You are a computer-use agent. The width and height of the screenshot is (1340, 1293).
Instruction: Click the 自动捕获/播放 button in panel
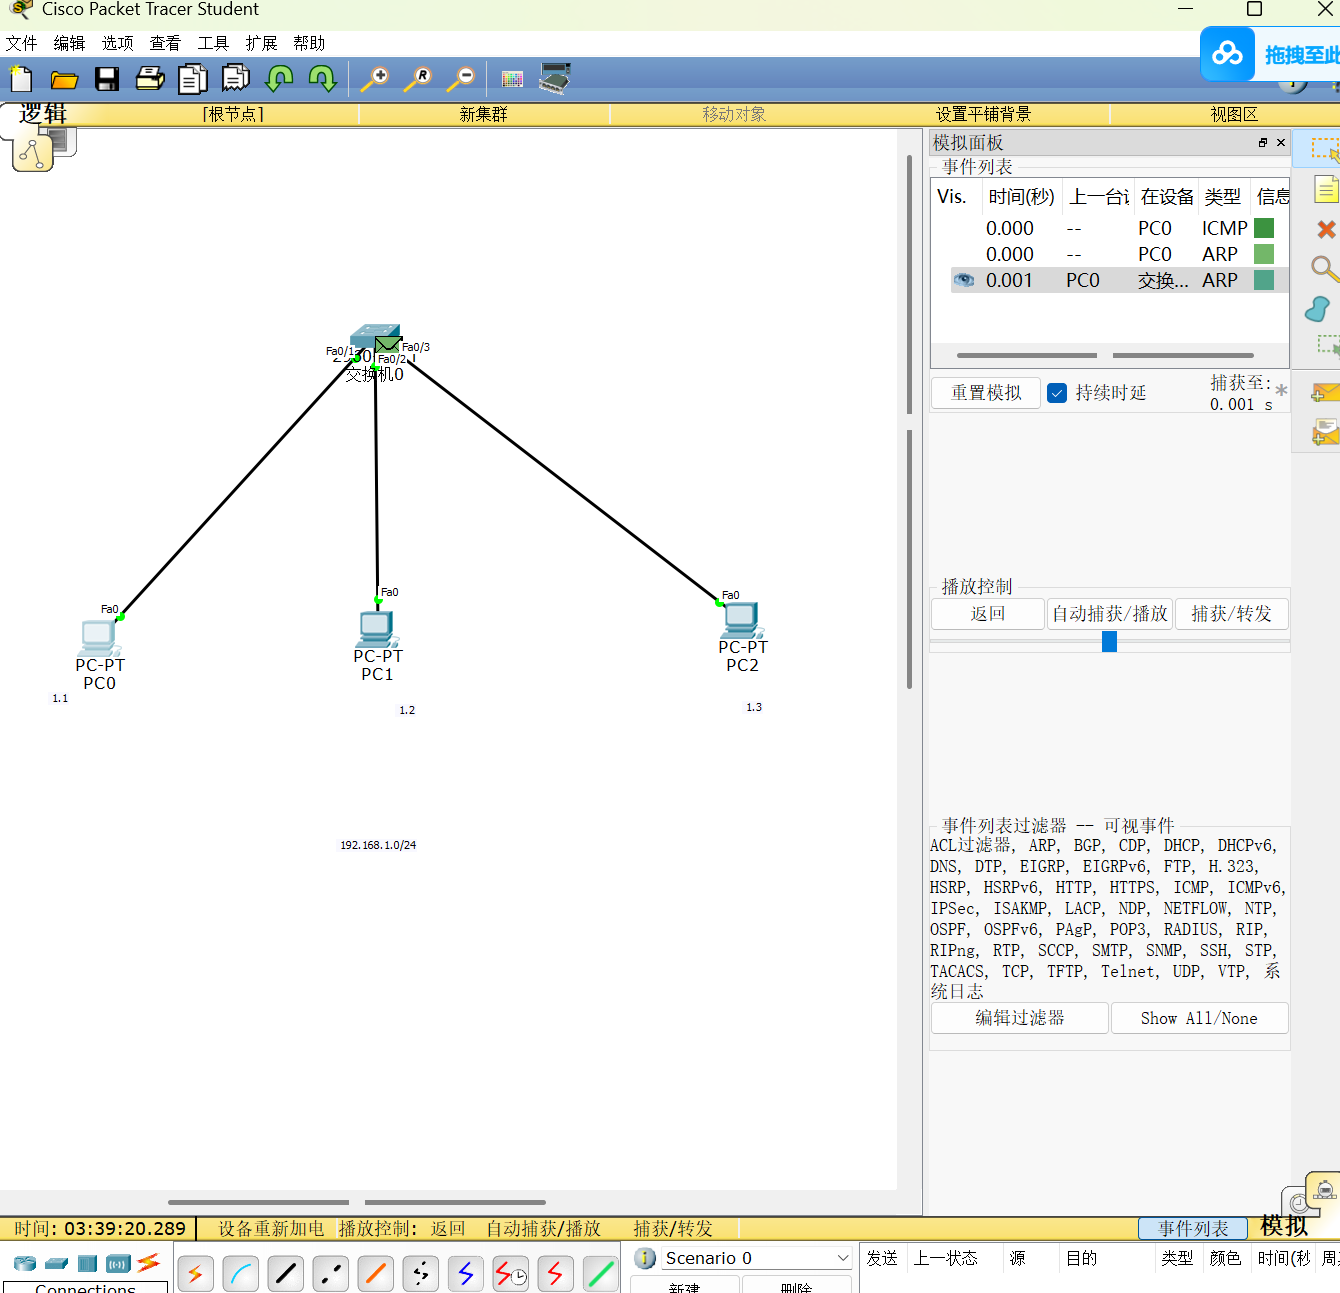1110,614
